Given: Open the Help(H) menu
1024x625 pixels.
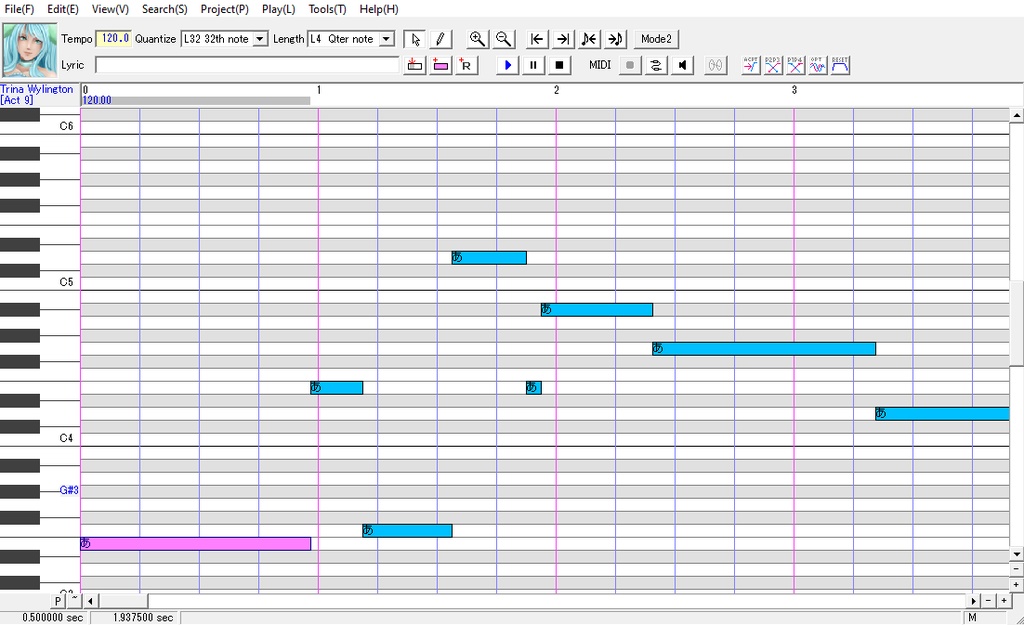Looking at the screenshot, I should (379, 9).
